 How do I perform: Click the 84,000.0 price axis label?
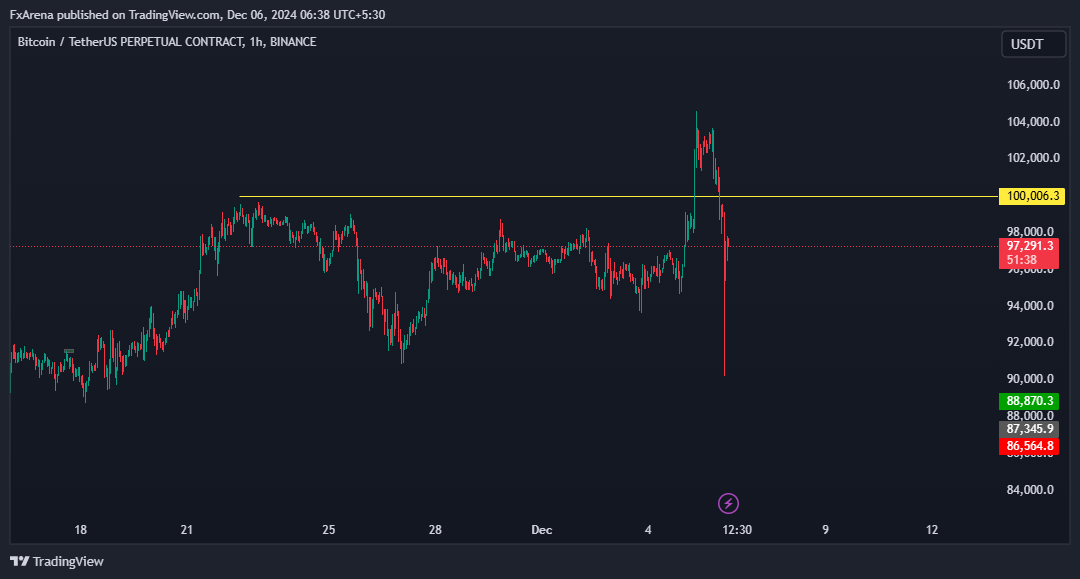tap(1030, 489)
